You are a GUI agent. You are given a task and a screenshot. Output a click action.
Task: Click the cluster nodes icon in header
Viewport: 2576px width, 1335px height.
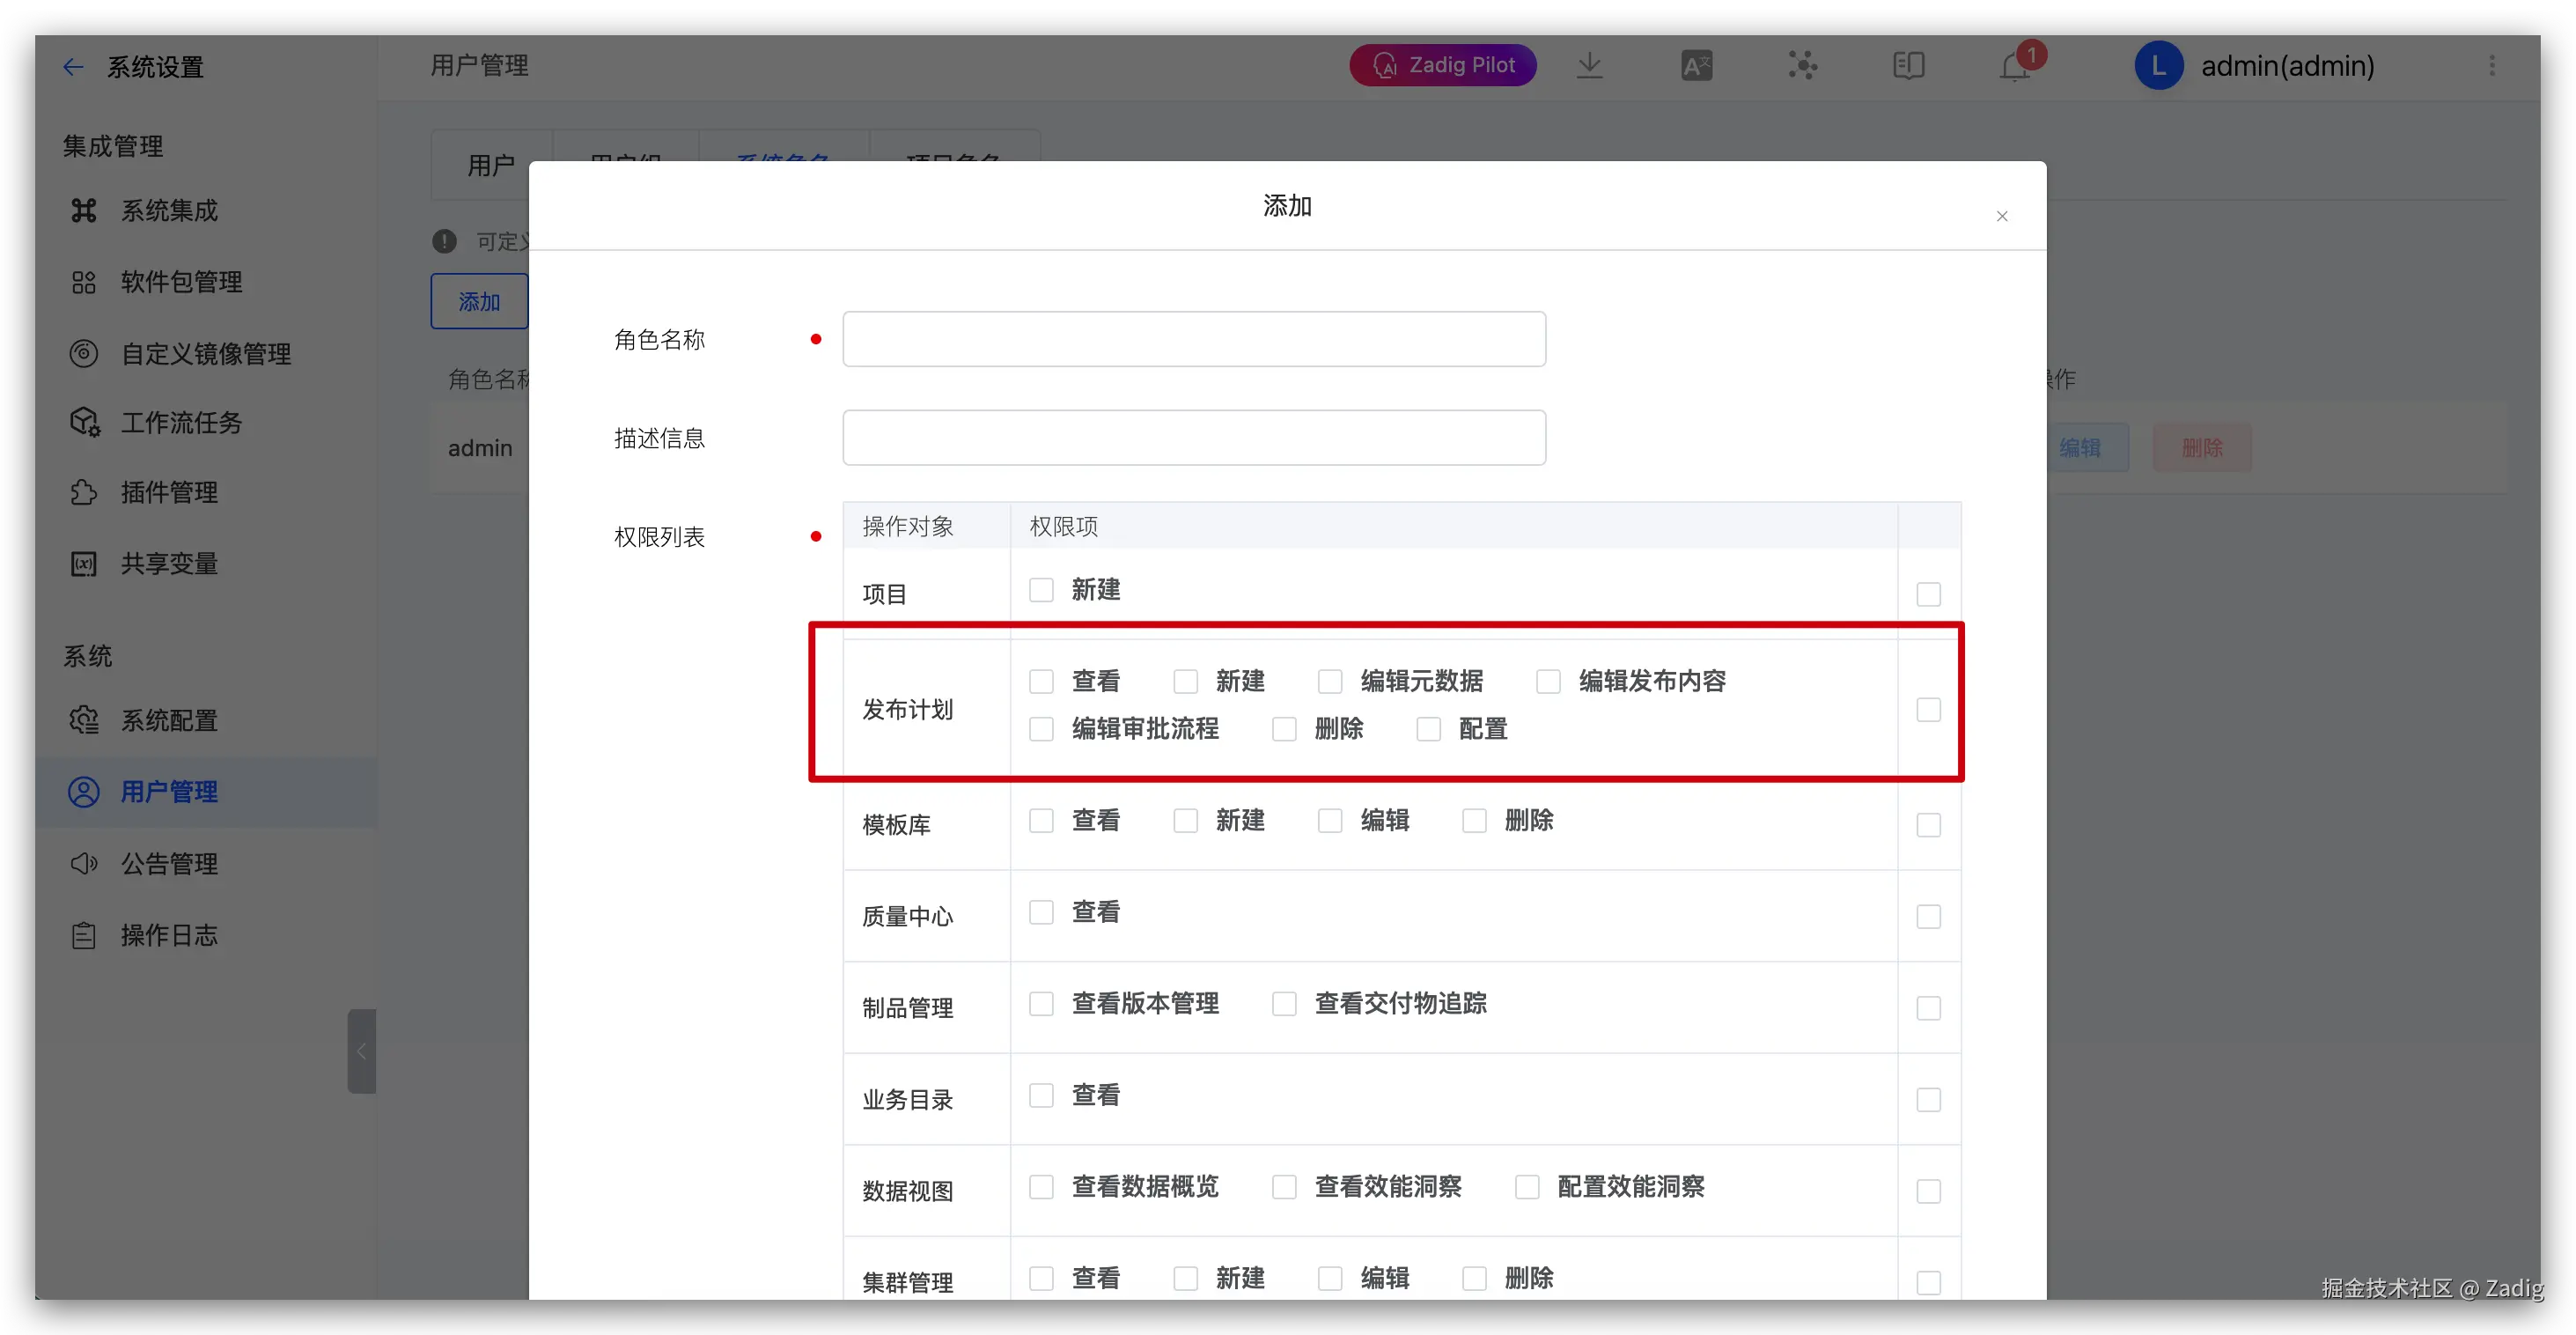click(x=1802, y=66)
